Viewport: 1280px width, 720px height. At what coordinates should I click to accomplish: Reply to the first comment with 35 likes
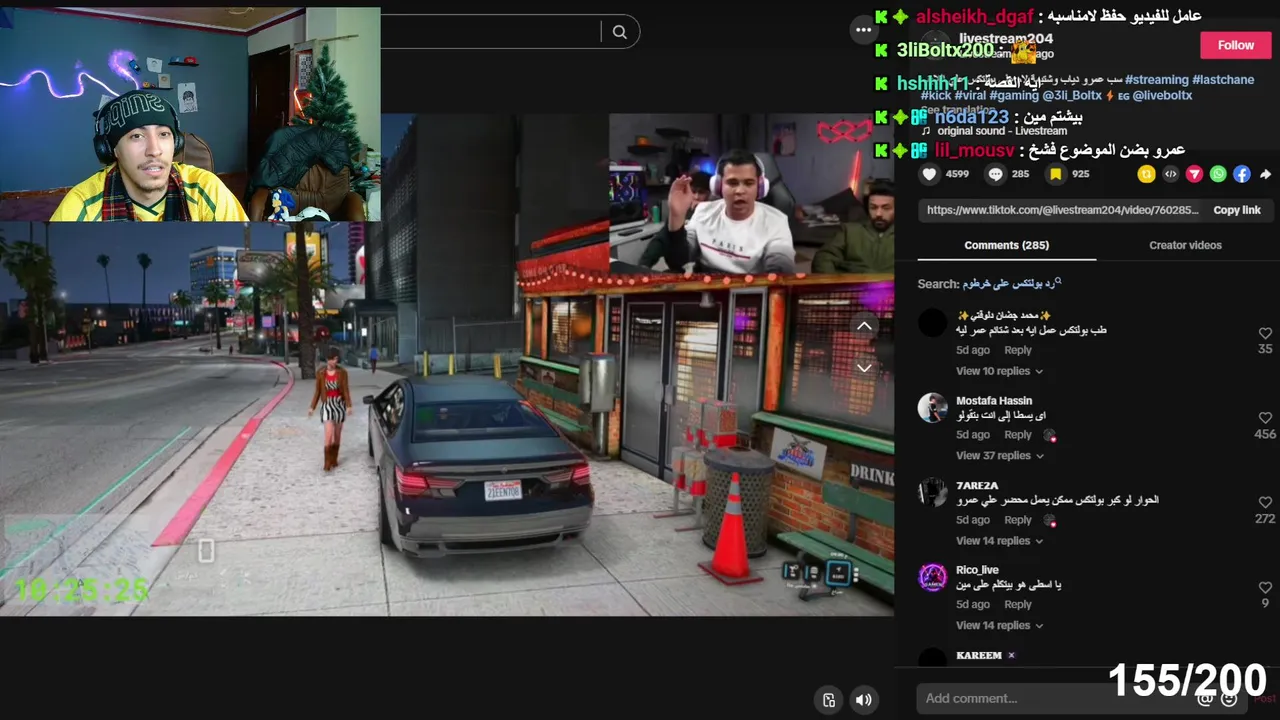click(1018, 350)
